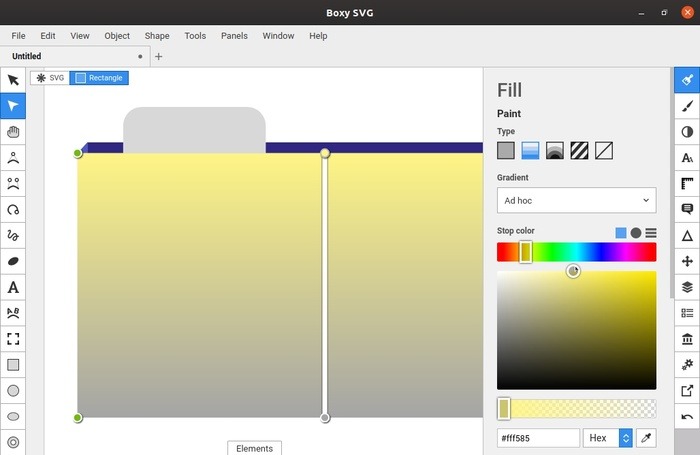Set fill type to solid color
The image size is (700, 455).
coord(506,150)
